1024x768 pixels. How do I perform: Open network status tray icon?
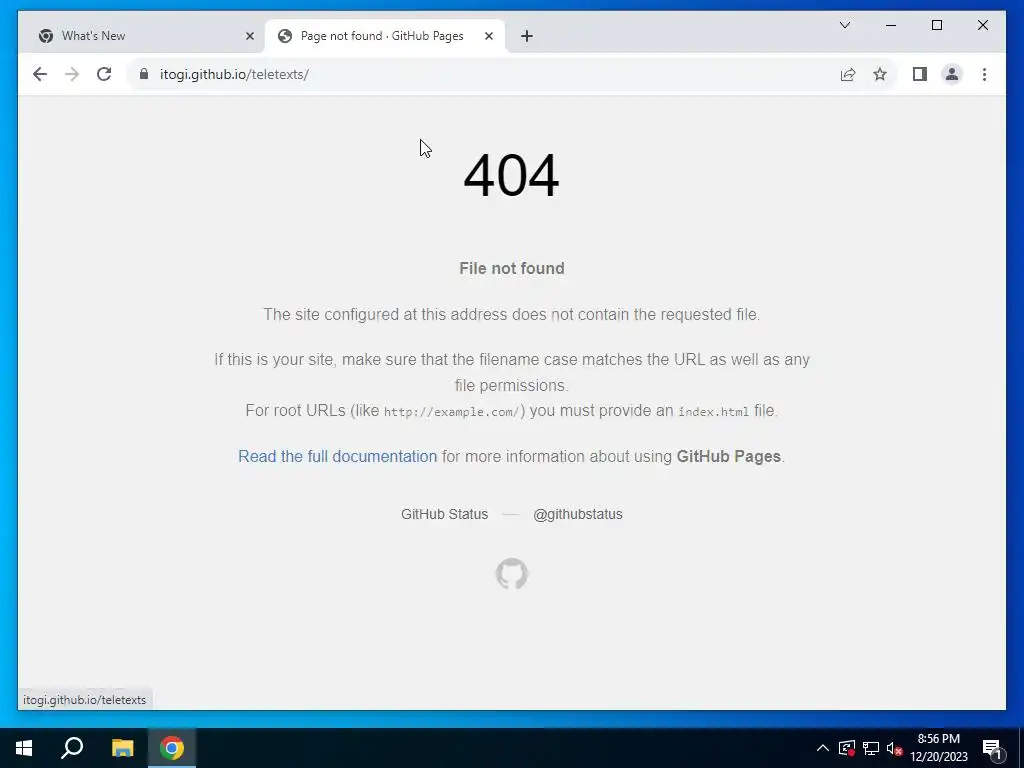click(x=871, y=748)
